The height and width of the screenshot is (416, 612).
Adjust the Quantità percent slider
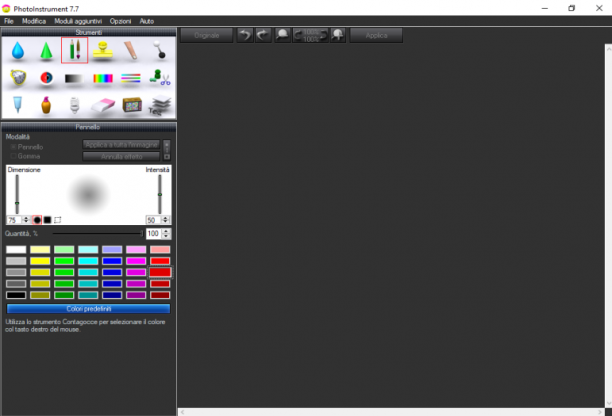98,233
